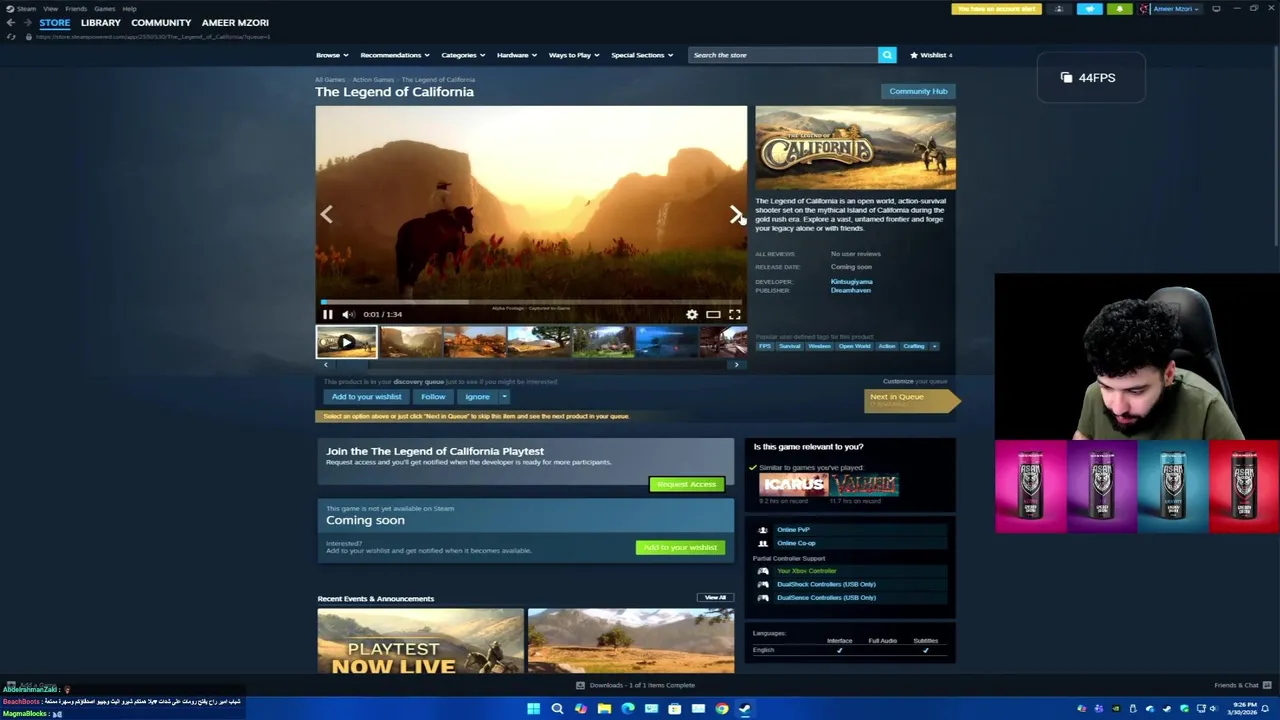Open the Games menu
This screenshot has width=1280, height=720.
(105, 8)
